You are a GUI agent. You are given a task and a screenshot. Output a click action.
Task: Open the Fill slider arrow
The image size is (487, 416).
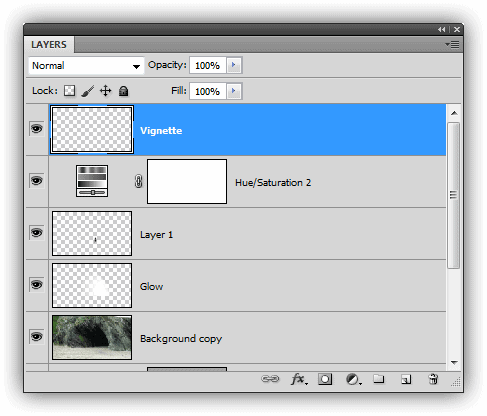tap(234, 91)
